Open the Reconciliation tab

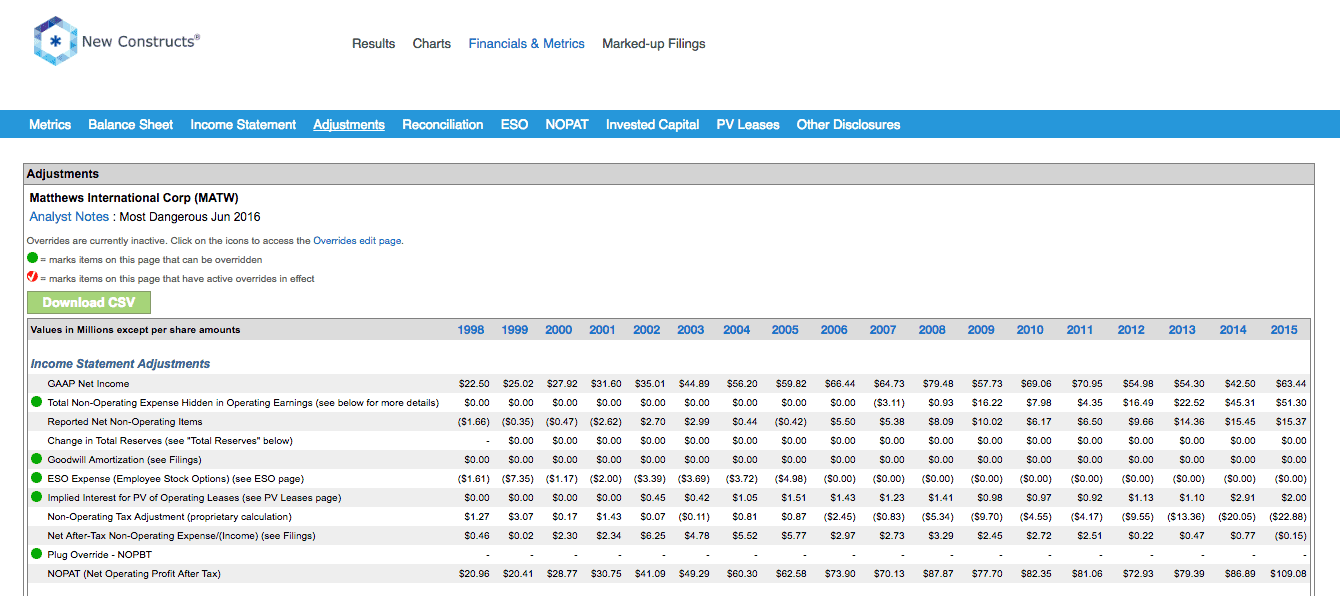(x=443, y=125)
